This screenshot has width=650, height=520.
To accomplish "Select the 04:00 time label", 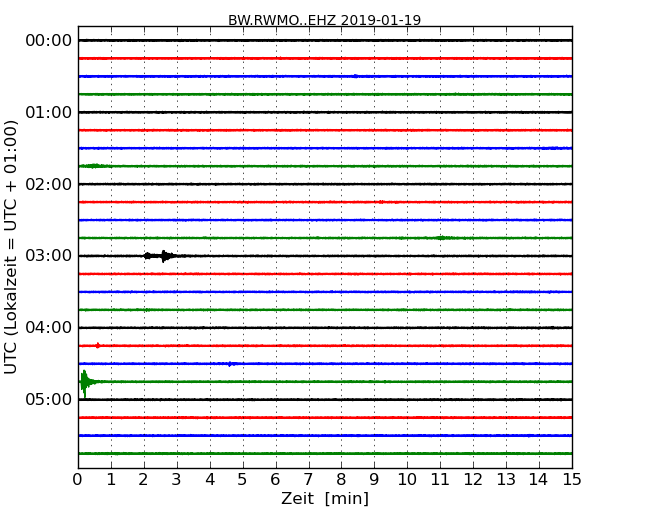I will [49, 328].
